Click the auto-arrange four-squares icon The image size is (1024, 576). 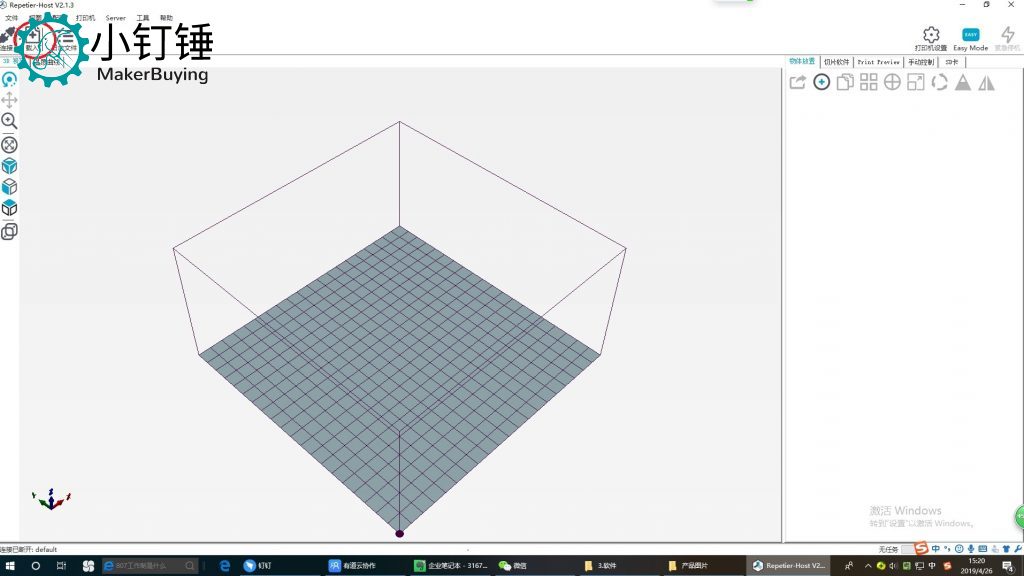point(869,82)
